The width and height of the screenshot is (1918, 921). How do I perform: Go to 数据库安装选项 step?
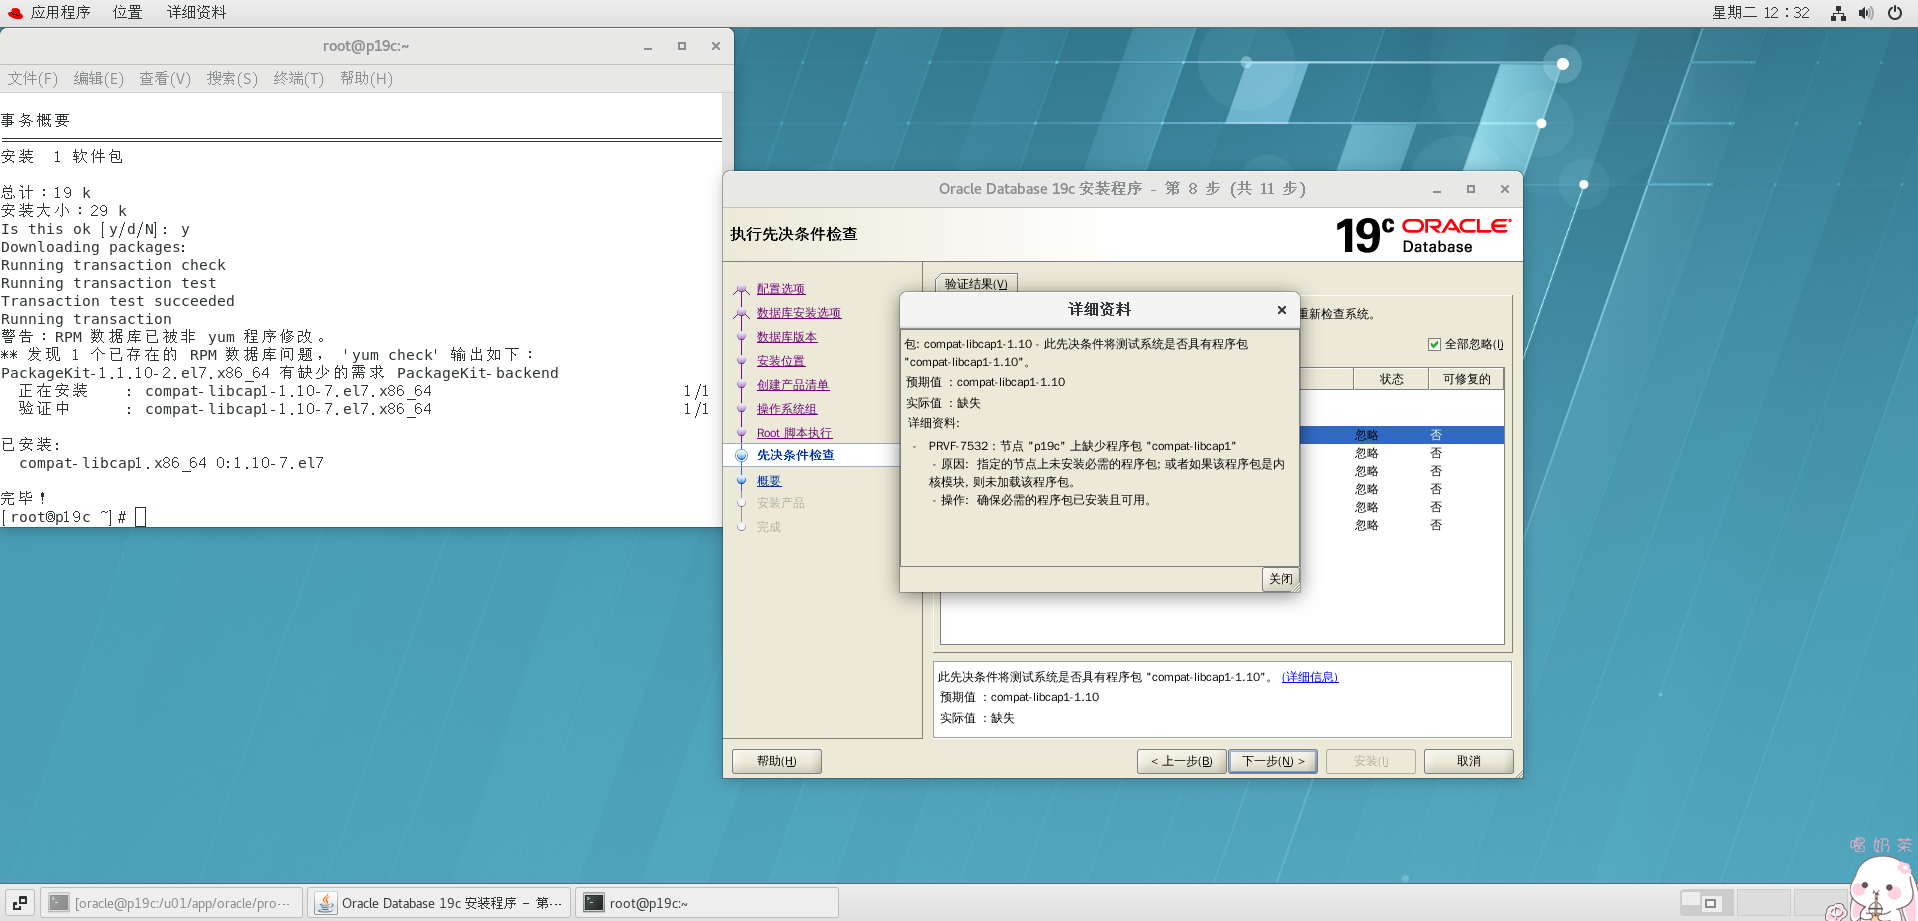[799, 313]
